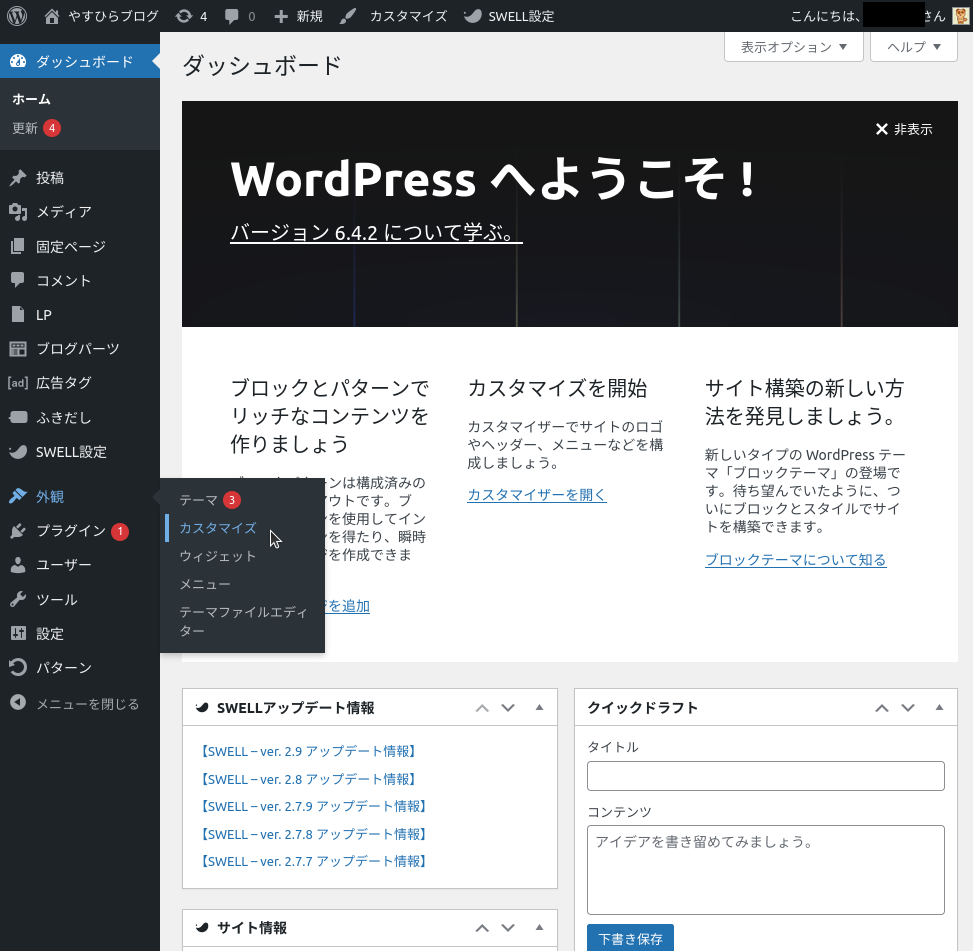Click the ツール wrench icon in sidebar
Viewport: 973px width, 951px height.
(x=18, y=600)
